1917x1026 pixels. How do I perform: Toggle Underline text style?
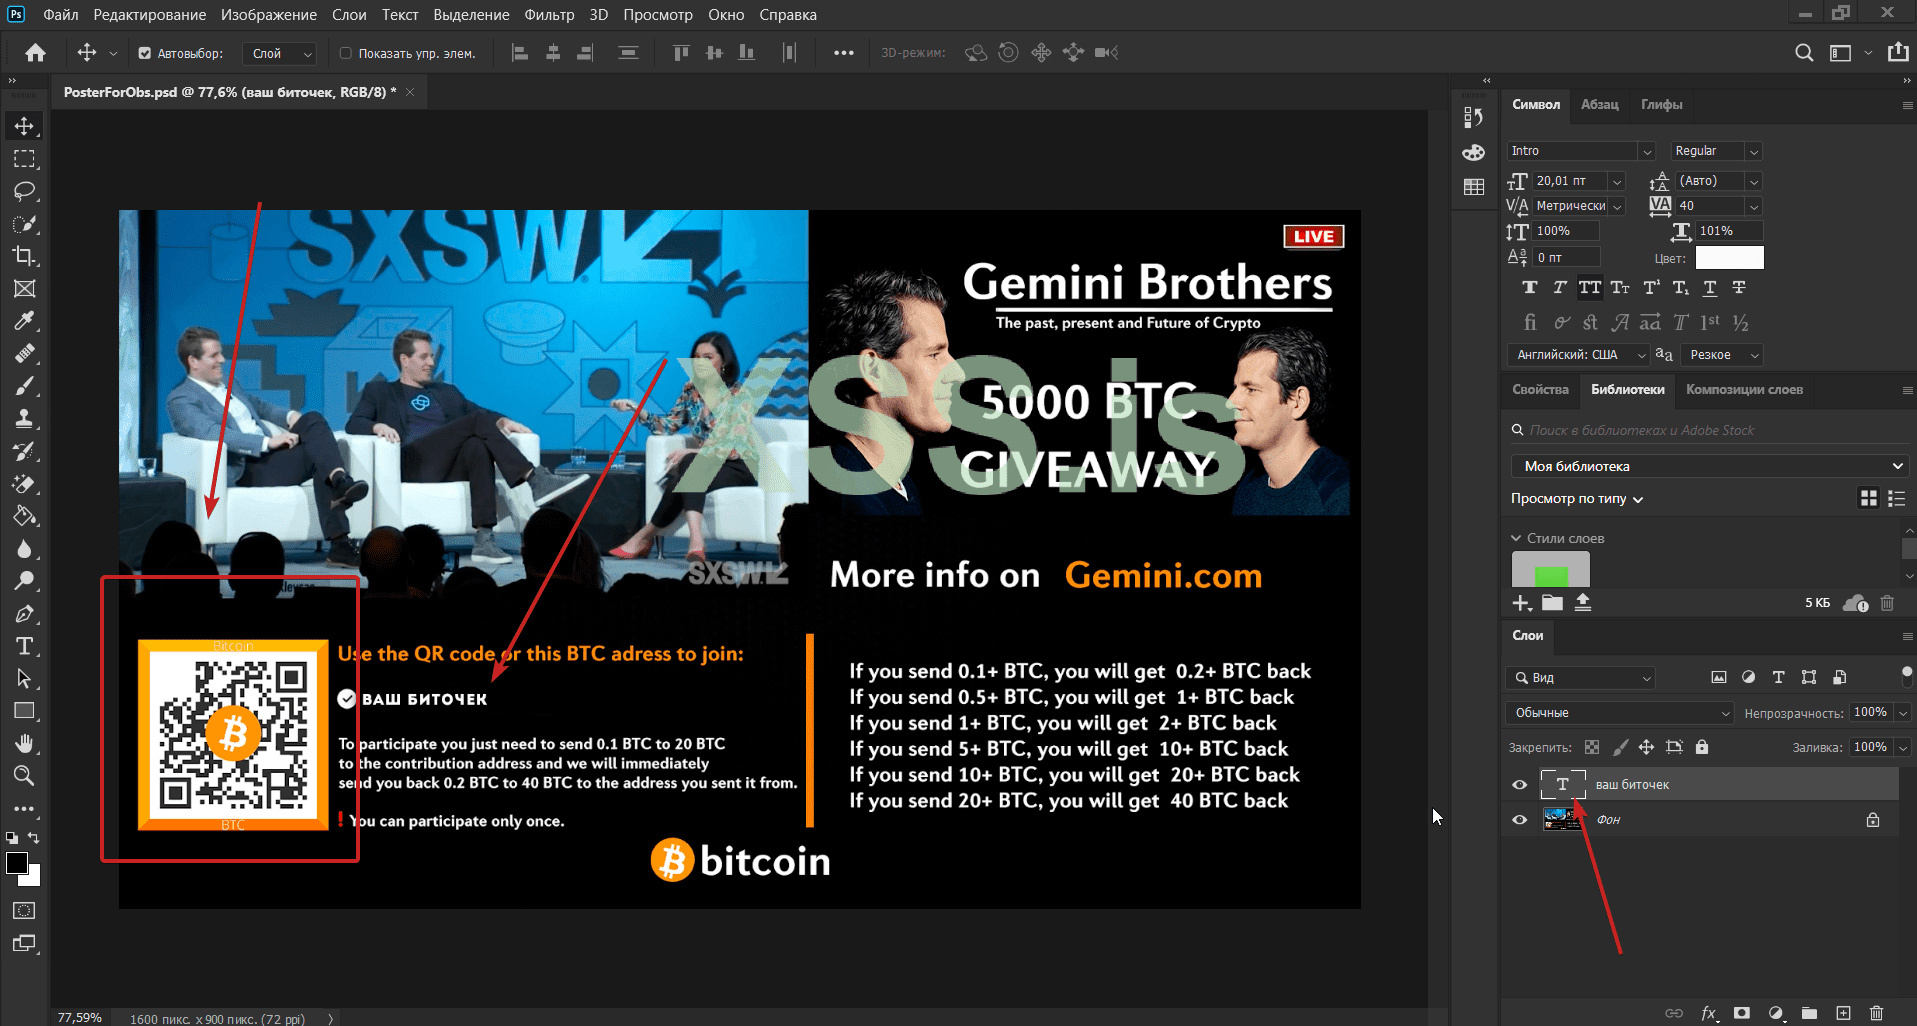click(x=1710, y=288)
